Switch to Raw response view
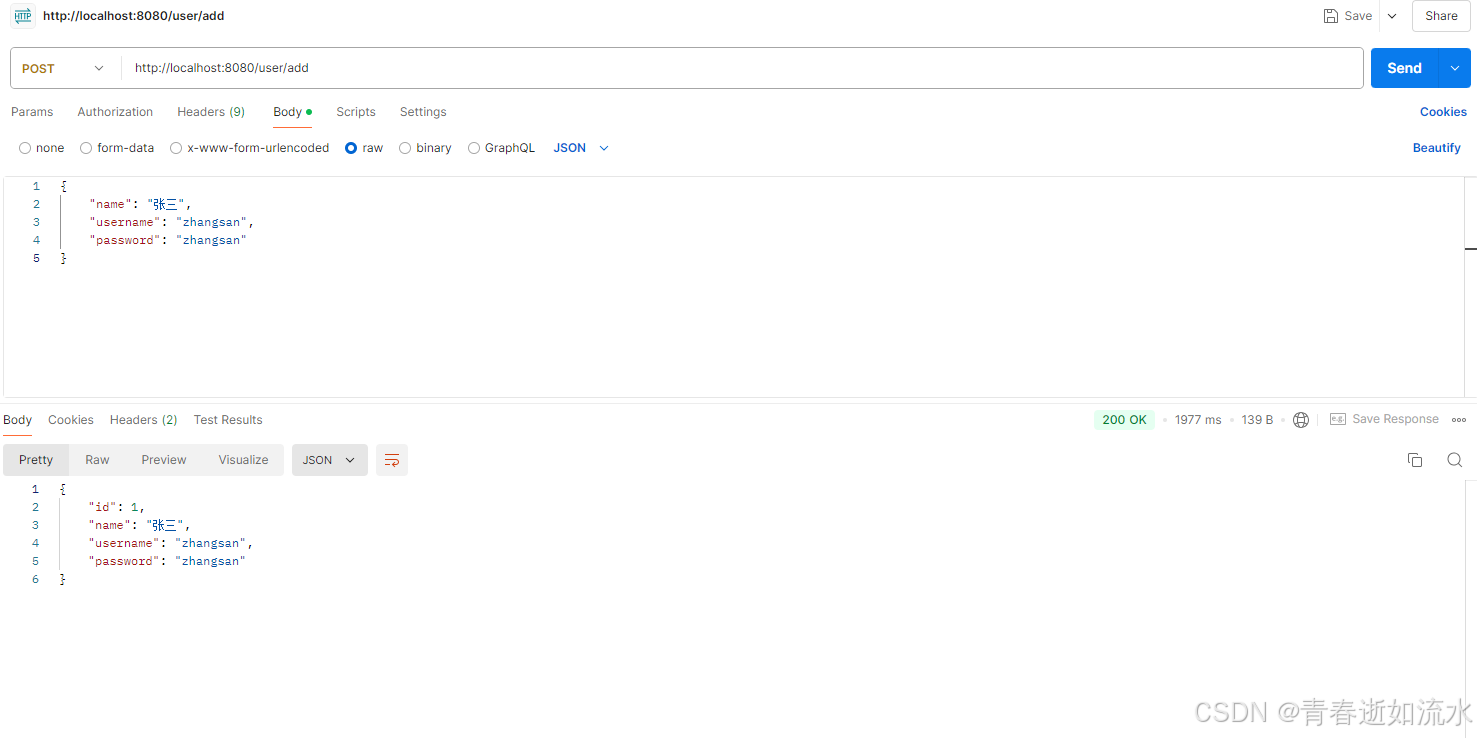Viewport: 1477px width, 738px height. [97, 460]
